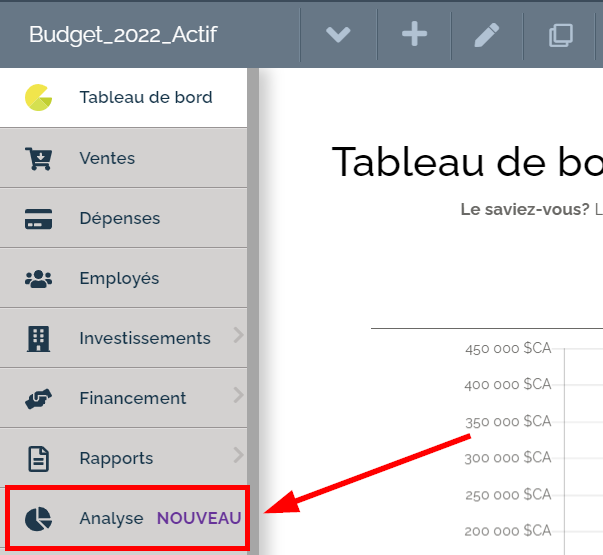This screenshot has height=555, width=603.
Task: Open the Ventes section
Action: click(123, 158)
